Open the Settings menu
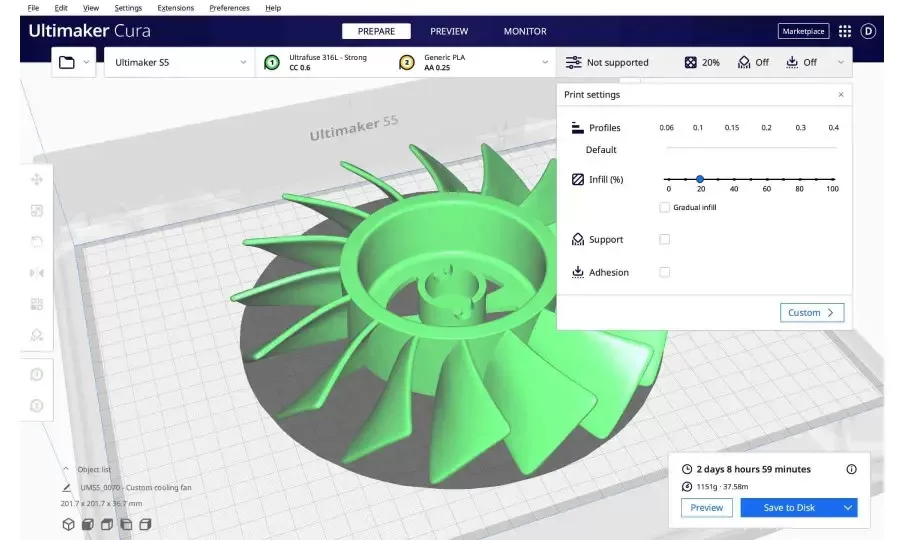The image size is (908, 540). (128, 8)
